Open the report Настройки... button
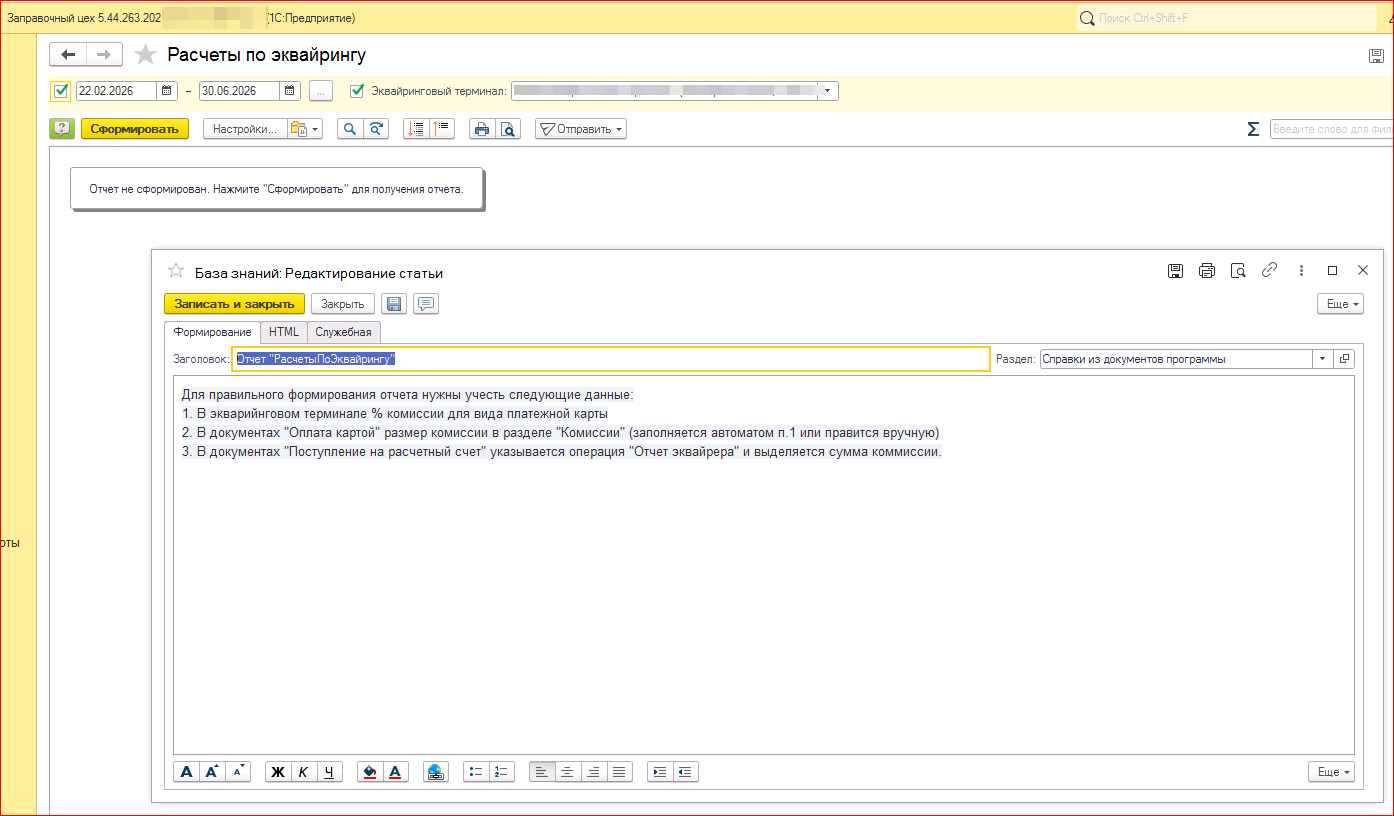Image resolution: width=1394 pixels, height=816 pixels. 245,129
